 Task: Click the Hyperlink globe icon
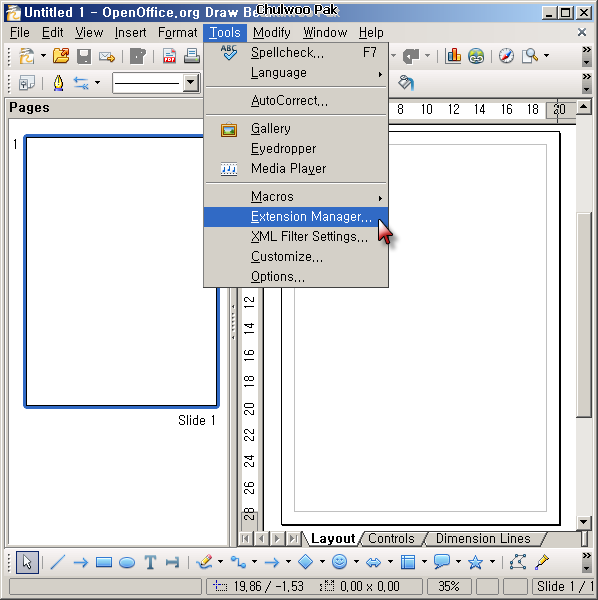(x=476, y=56)
